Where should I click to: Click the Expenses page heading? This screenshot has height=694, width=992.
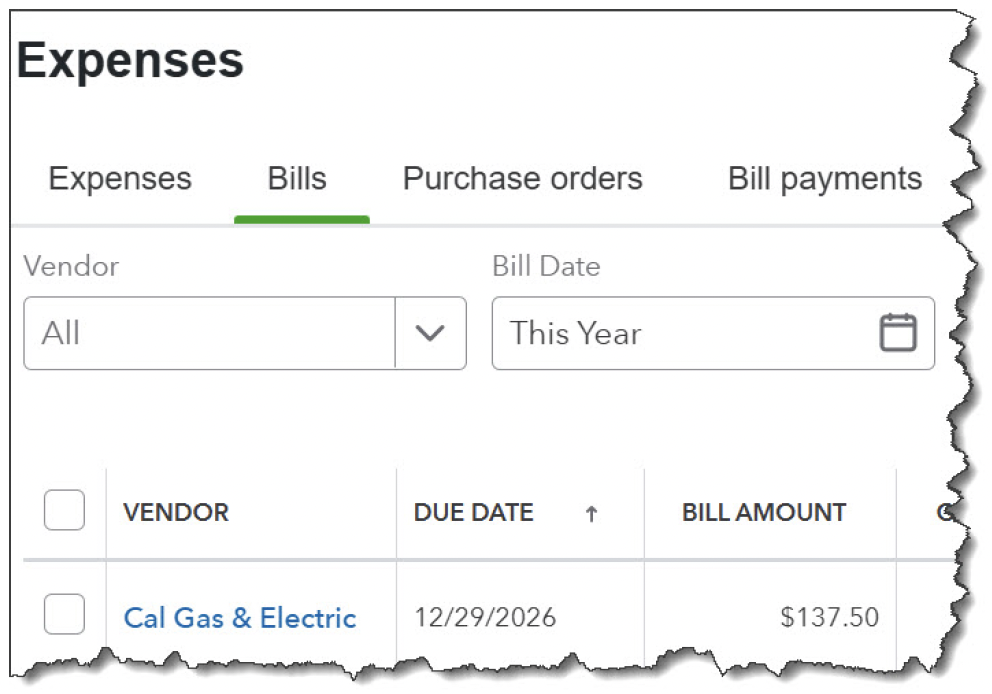(130, 61)
